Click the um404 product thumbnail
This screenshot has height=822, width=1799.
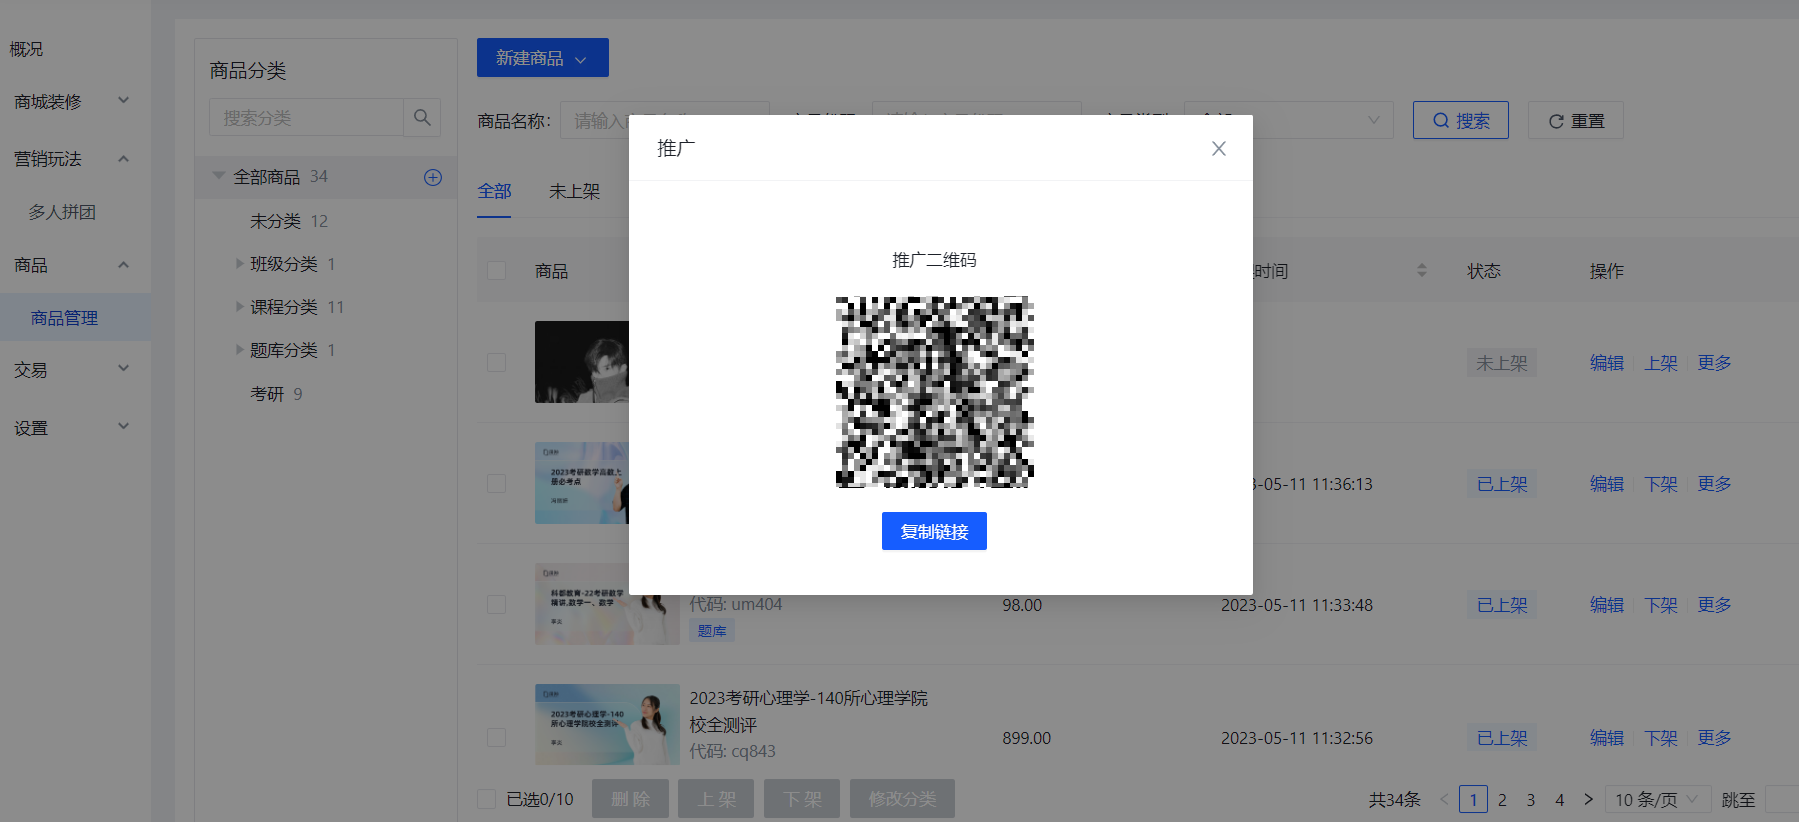pyautogui.click(x=607, y=603)
